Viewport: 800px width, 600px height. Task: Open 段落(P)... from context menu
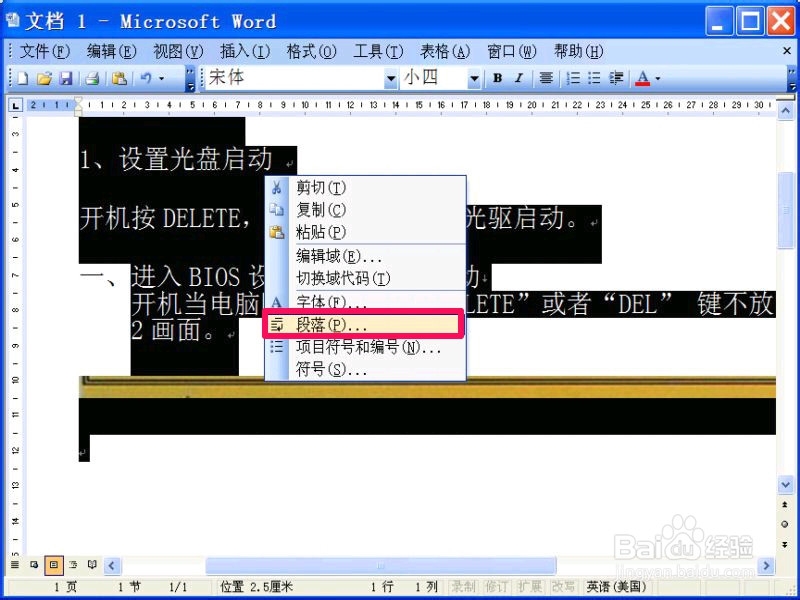pos(365,324)
